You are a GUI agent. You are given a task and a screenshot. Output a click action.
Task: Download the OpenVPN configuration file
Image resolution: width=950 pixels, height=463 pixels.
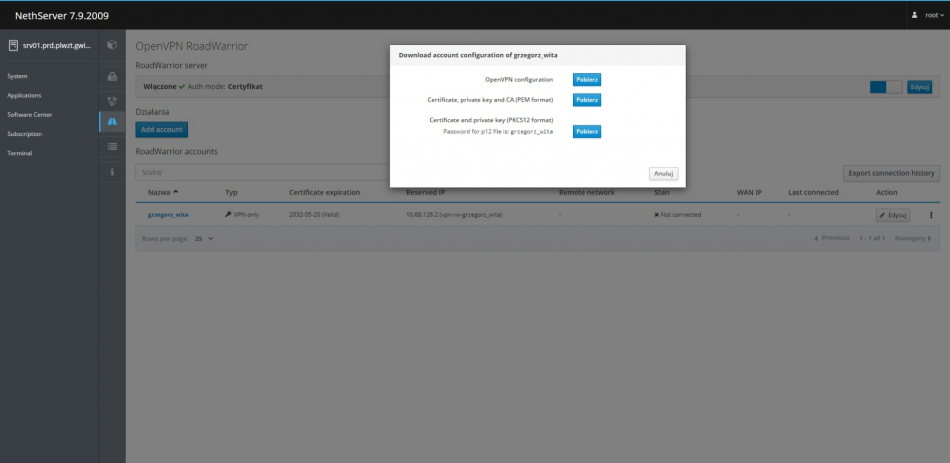click(x=586, y=79)
